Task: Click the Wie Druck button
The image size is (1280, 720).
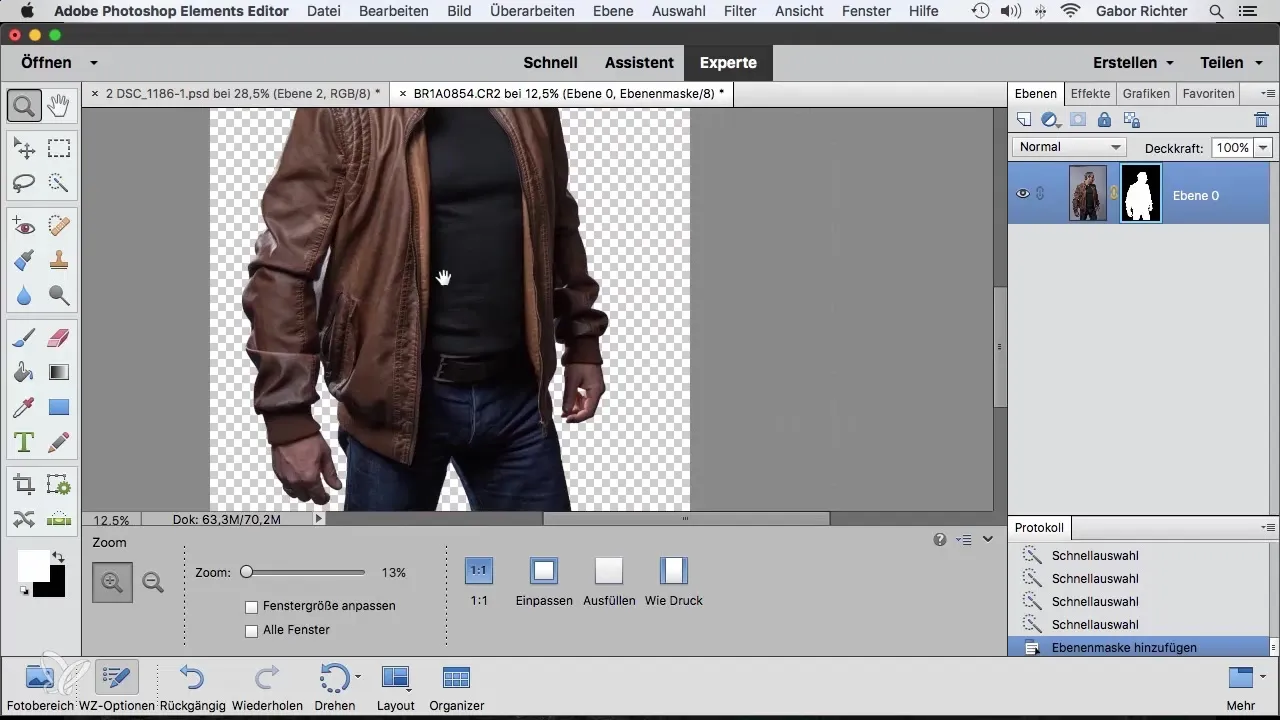Action: (674, 571)
